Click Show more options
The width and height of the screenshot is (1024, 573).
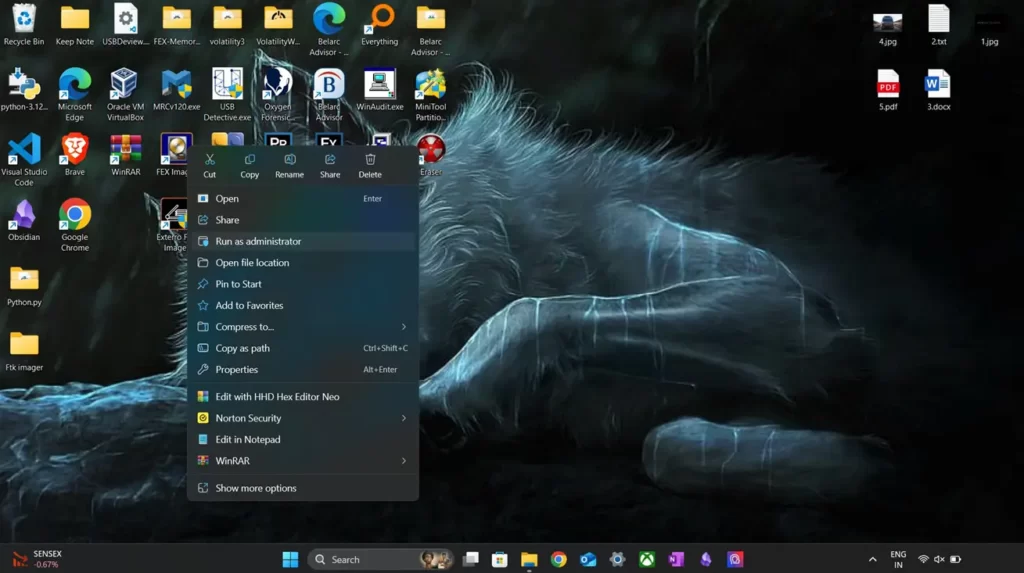coord(256,488)
